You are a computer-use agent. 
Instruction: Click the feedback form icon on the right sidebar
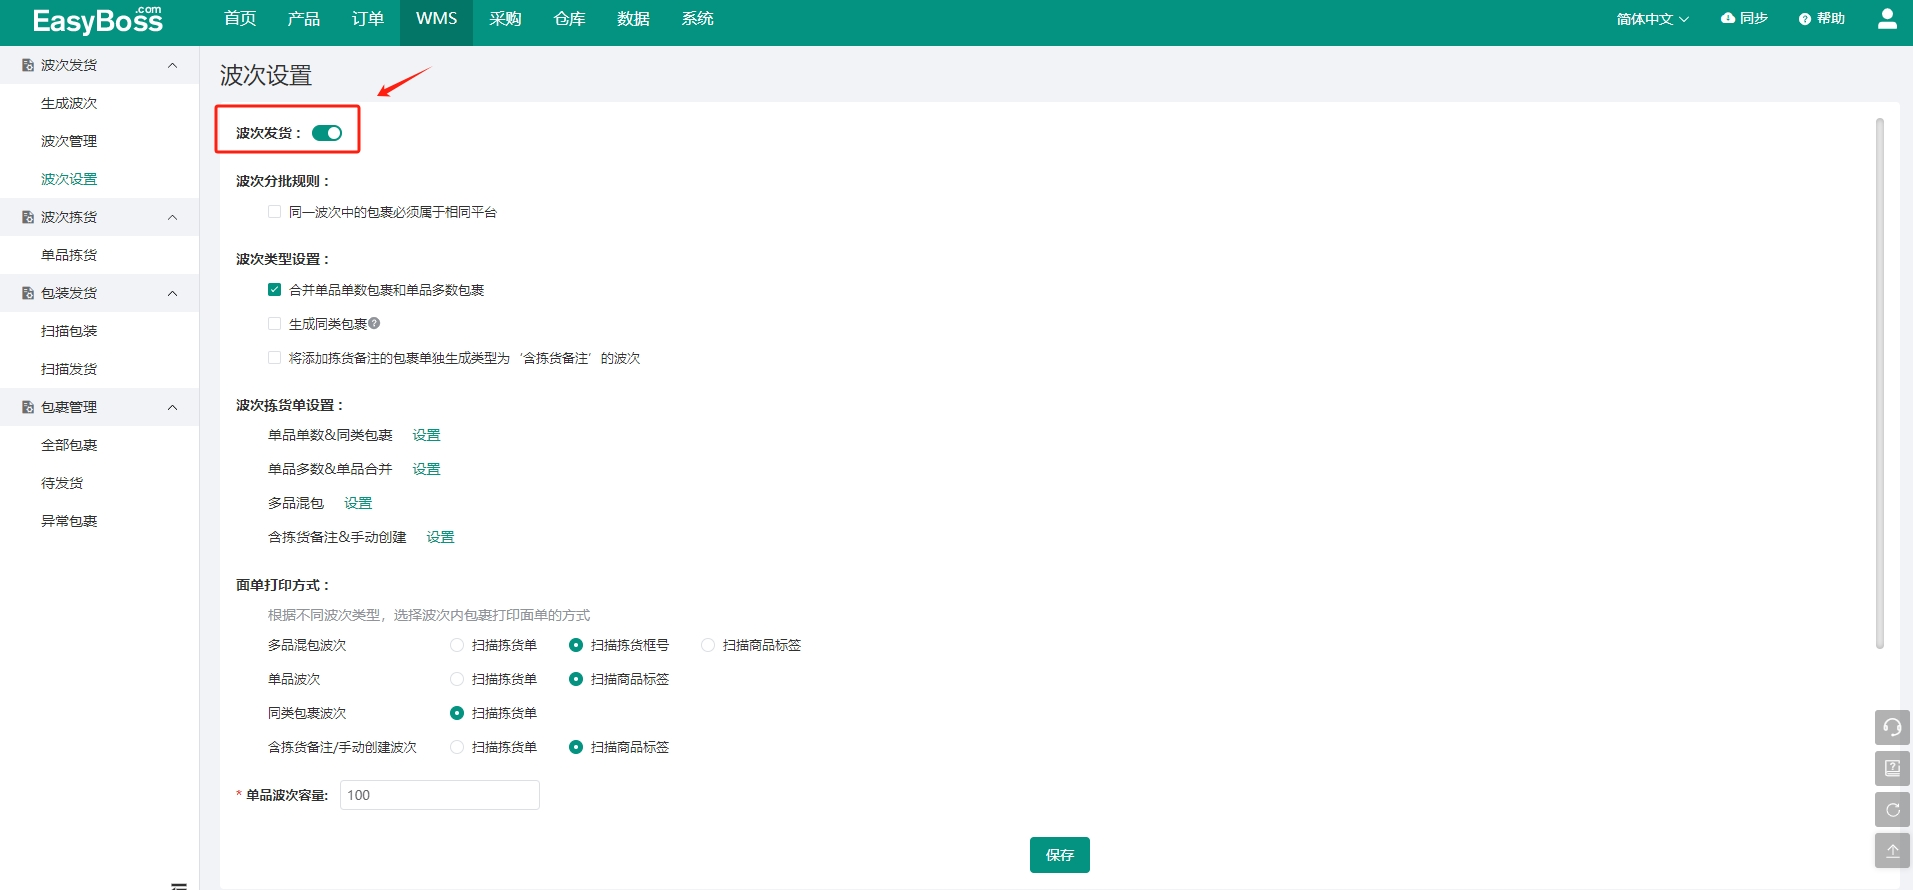(1892, 768)
